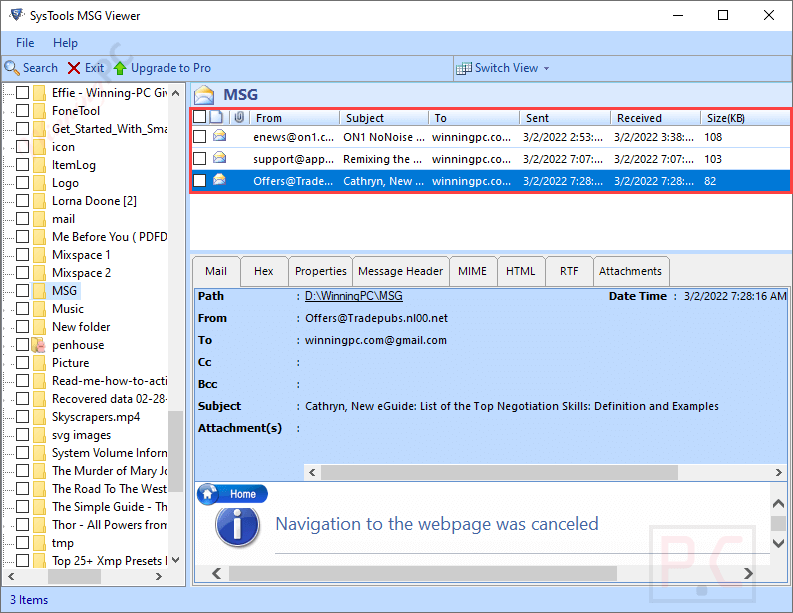Sort emails by To column header
793x613 pixels.
(x=474, y=118)
